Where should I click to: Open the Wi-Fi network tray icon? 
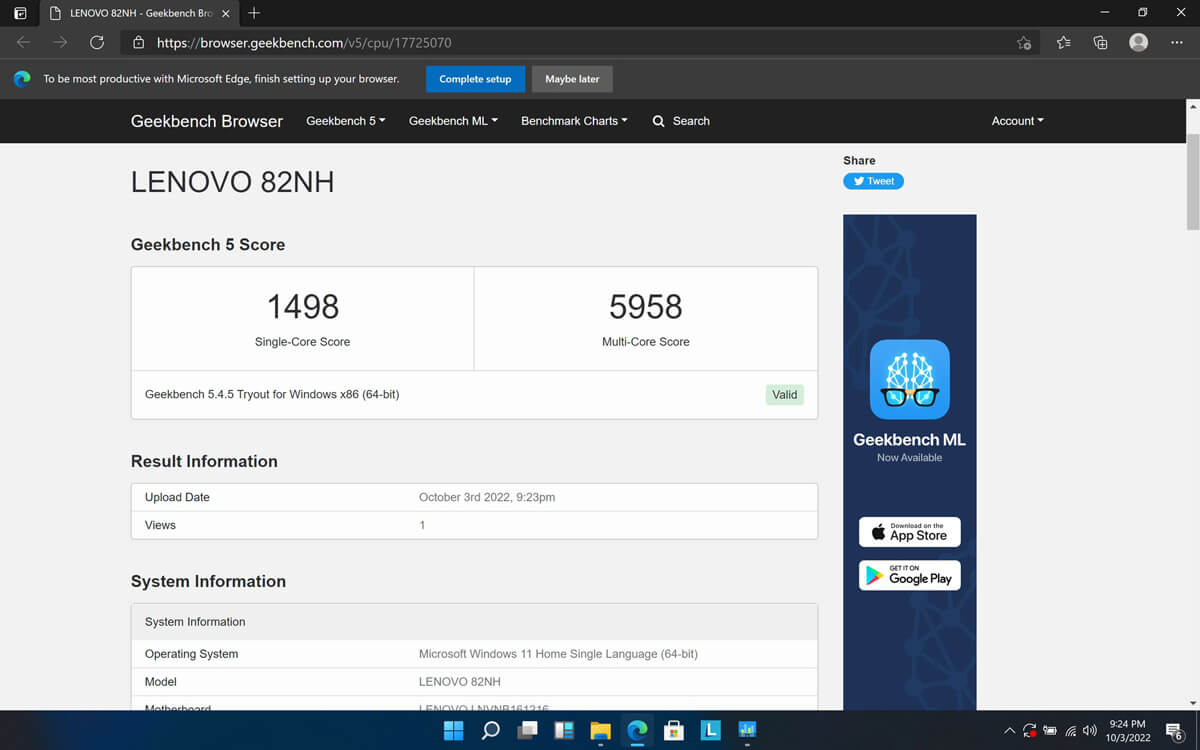1071,731
